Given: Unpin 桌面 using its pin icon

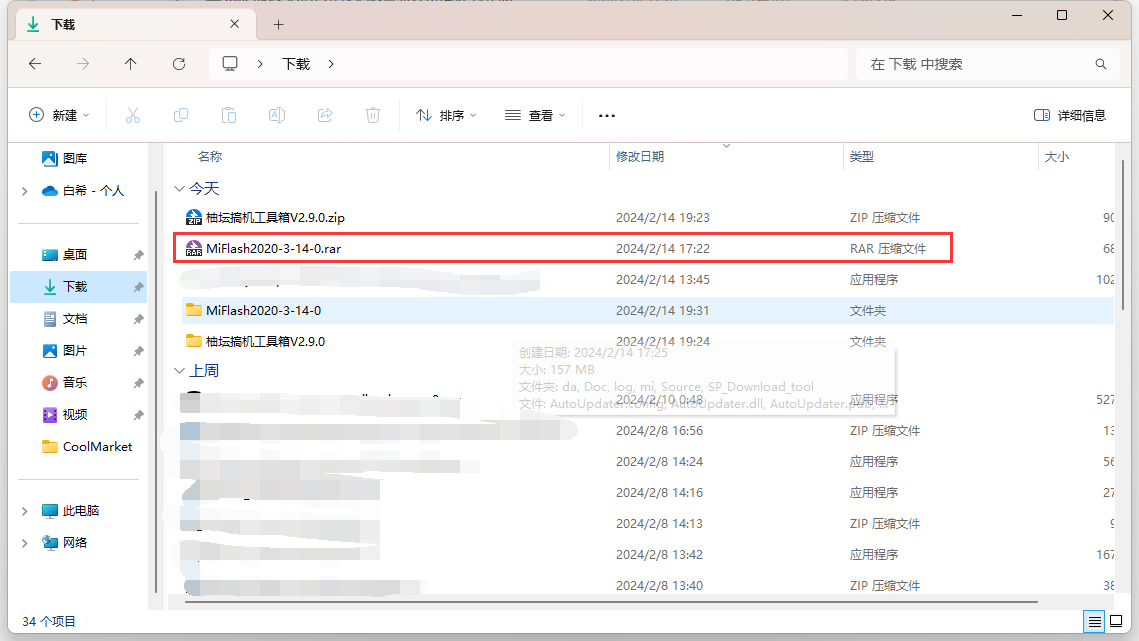Looking at the screenshot, I should click(x=138, y=255).
